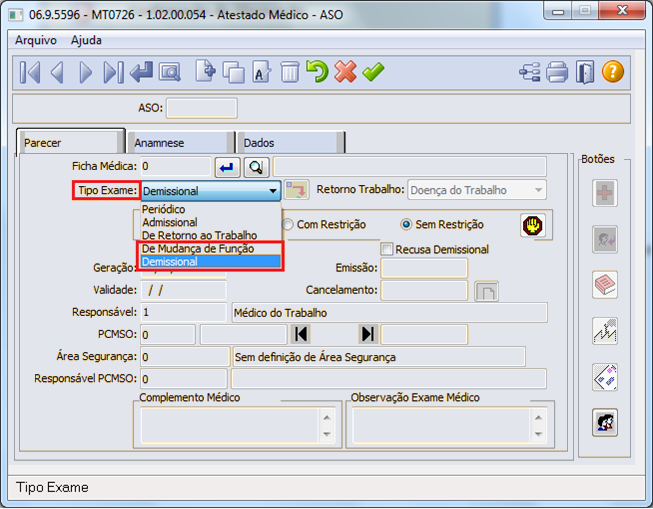653x509 pixels.
Task: Click the PCMSO code field
Action: (168, 334)
